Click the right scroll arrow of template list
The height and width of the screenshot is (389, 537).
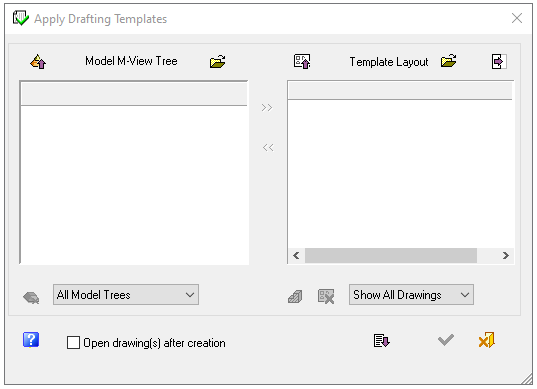pyautogui.click(x=505, y=255)
